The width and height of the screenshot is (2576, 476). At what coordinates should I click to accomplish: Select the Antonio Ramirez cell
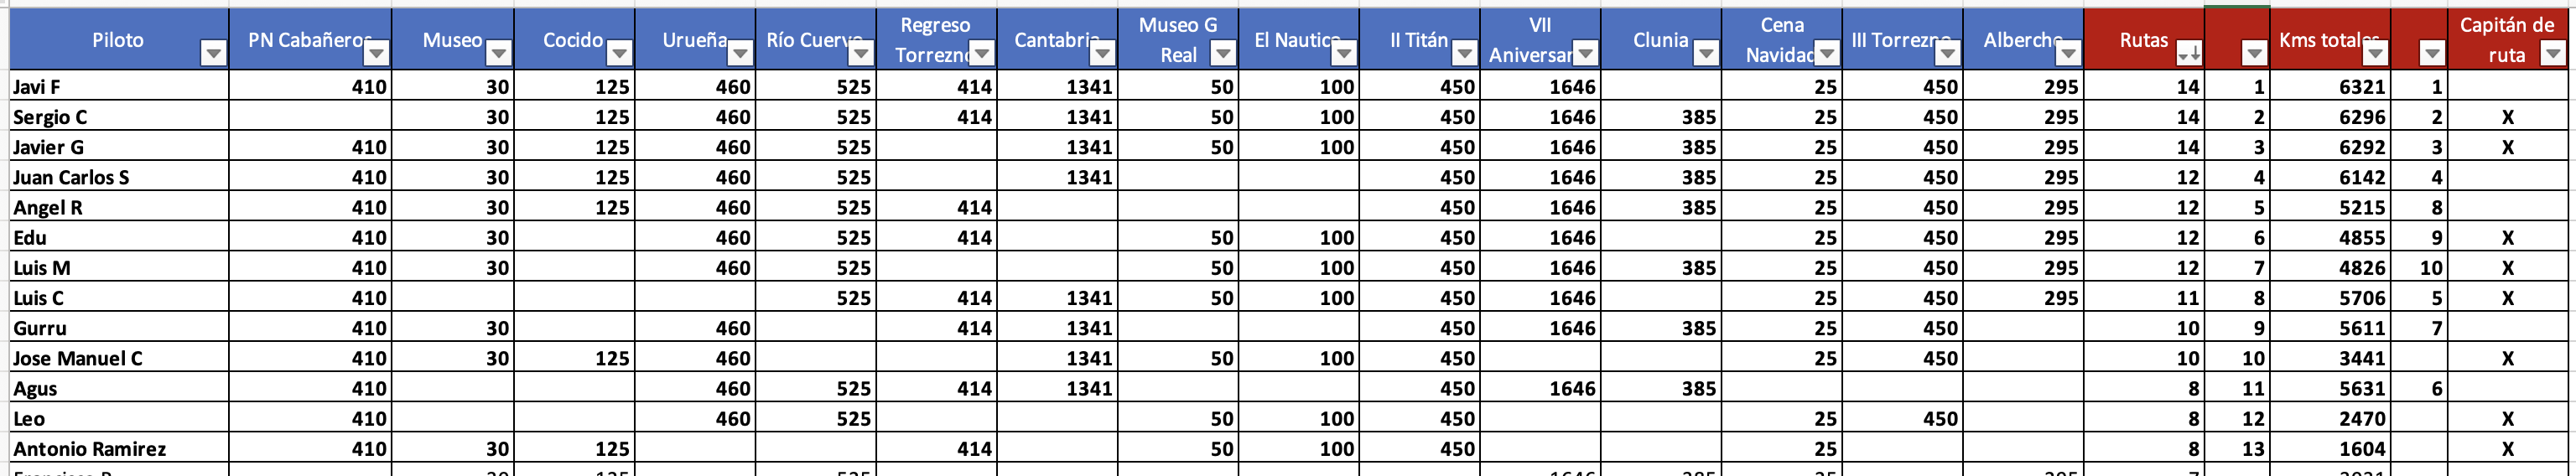[x=119, y=448]
